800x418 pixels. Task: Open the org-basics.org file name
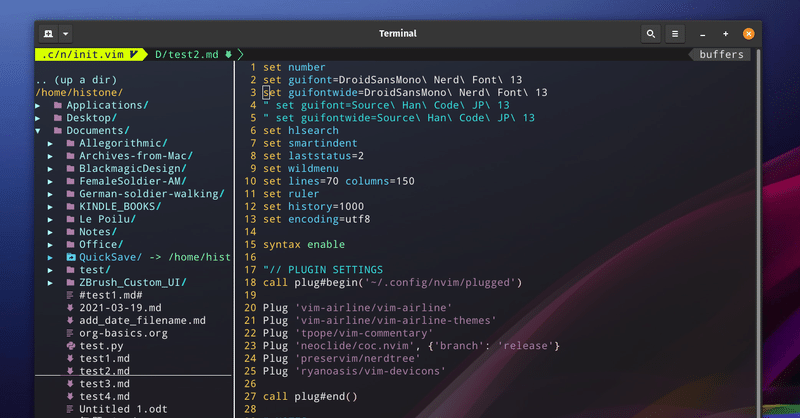[123, 333]
